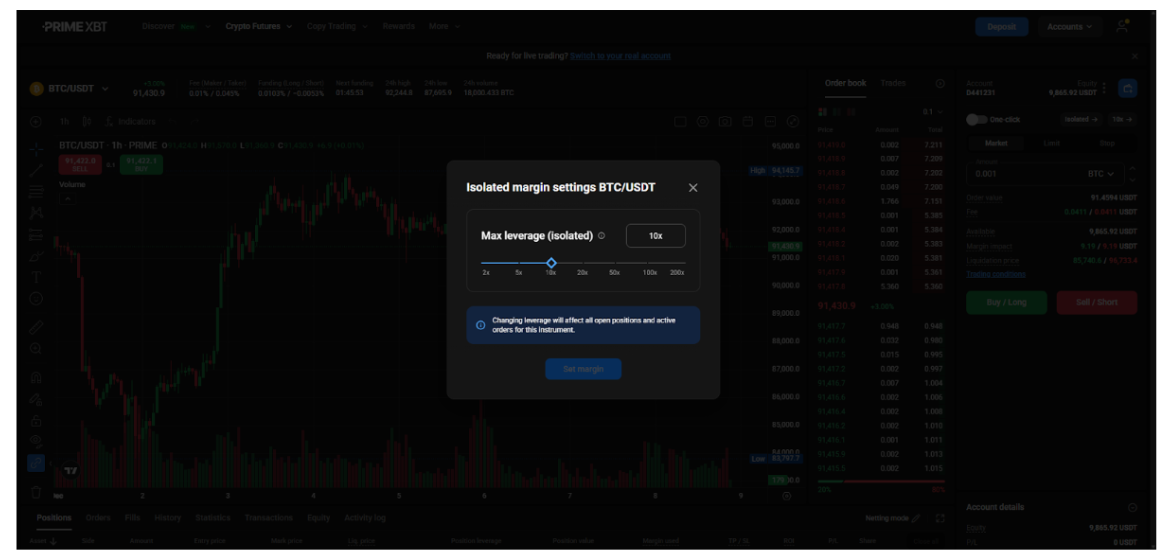
Task: Click the Max leverage value input box
Action: [656, 235]
